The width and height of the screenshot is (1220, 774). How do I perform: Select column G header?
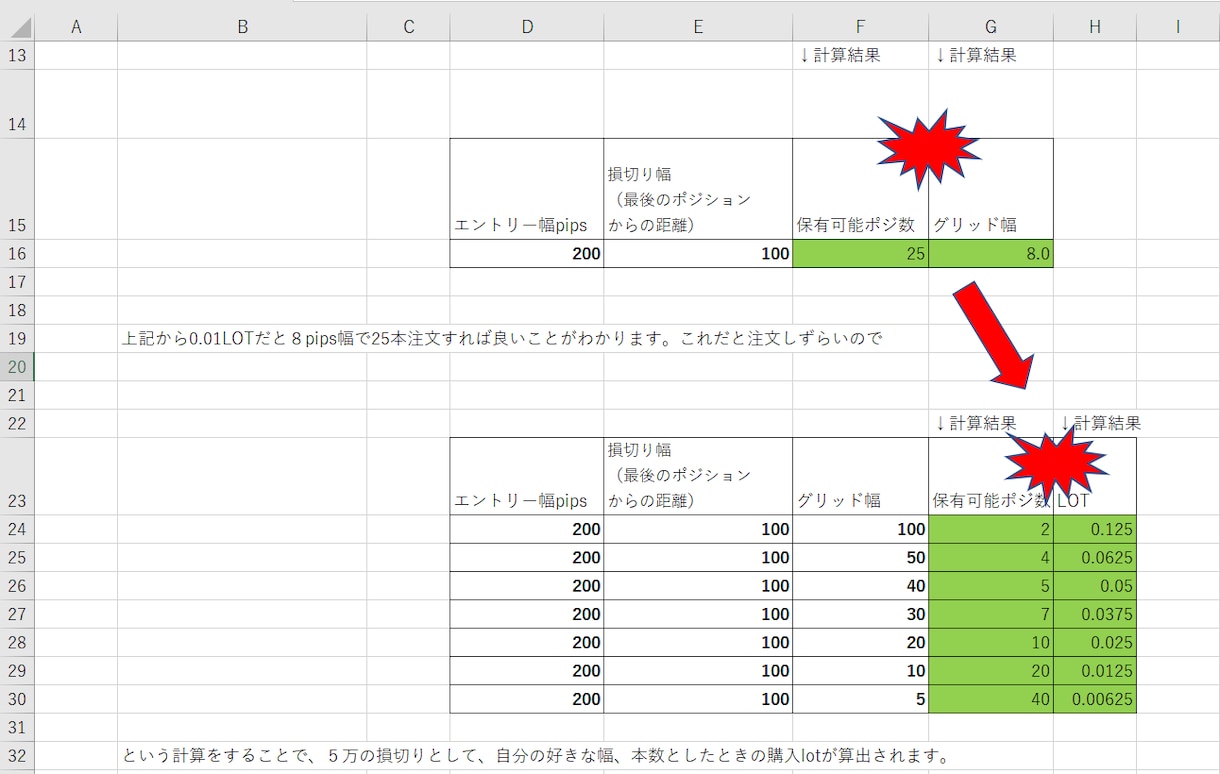[x=990, y=28]
